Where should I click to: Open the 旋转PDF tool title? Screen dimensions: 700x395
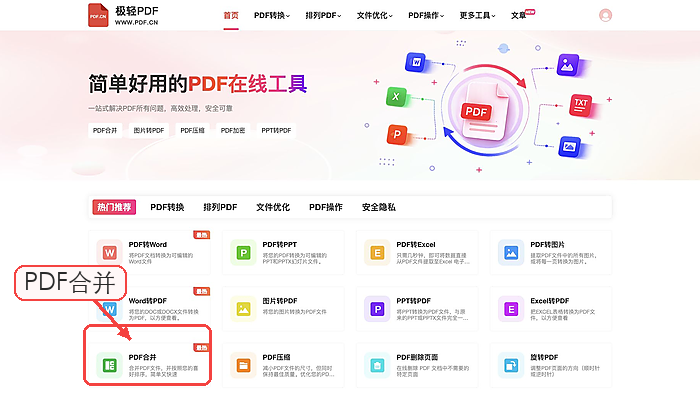544,357
